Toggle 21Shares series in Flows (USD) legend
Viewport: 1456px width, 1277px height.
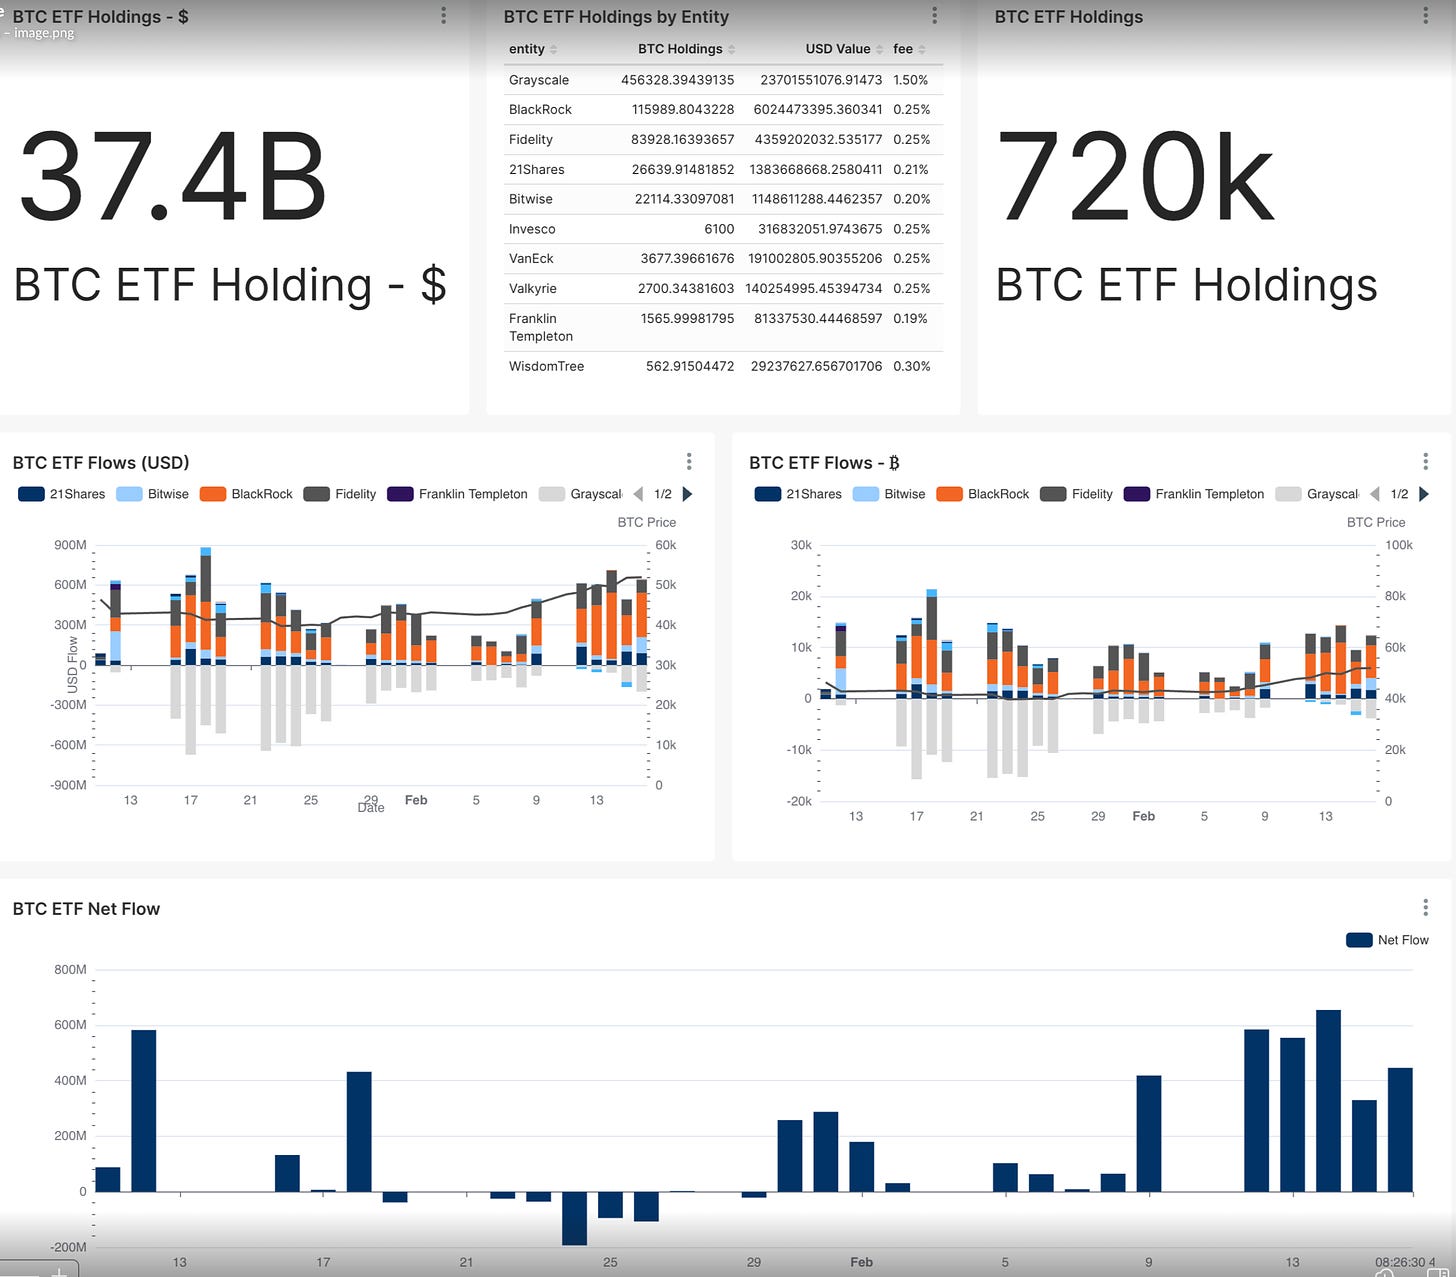[x=62, y=494]
